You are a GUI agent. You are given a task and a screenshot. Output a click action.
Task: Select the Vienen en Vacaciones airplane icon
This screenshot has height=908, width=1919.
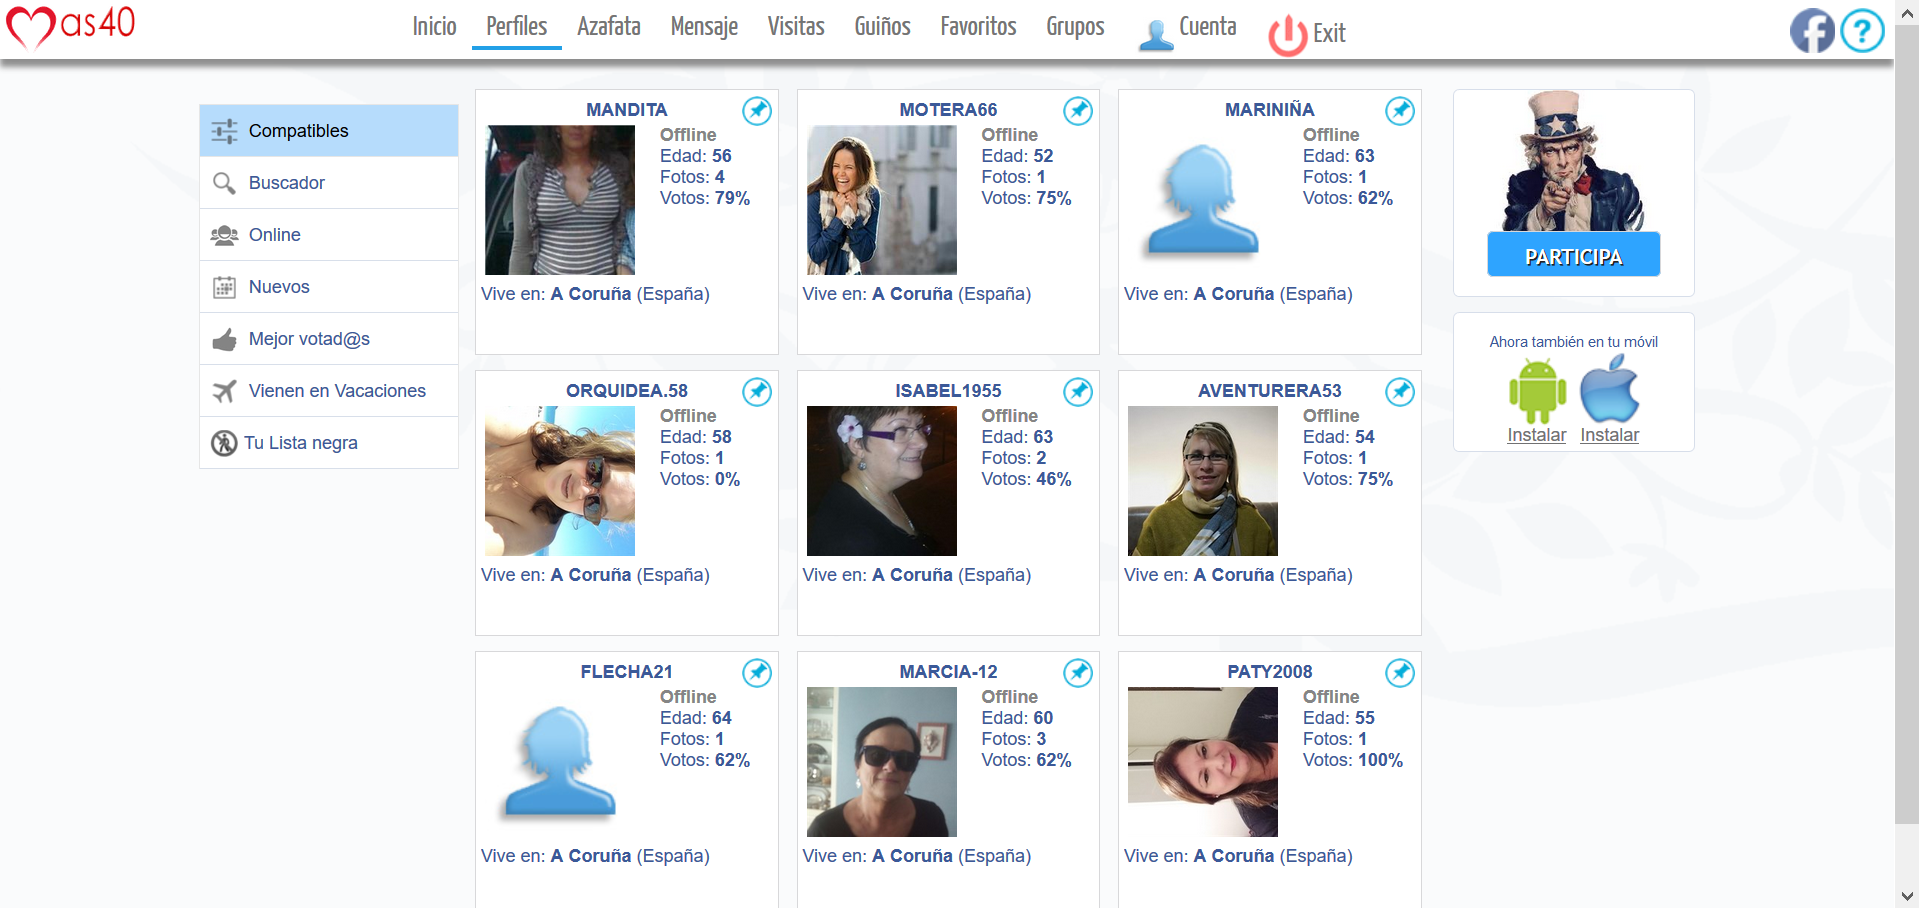pos(224,390)
